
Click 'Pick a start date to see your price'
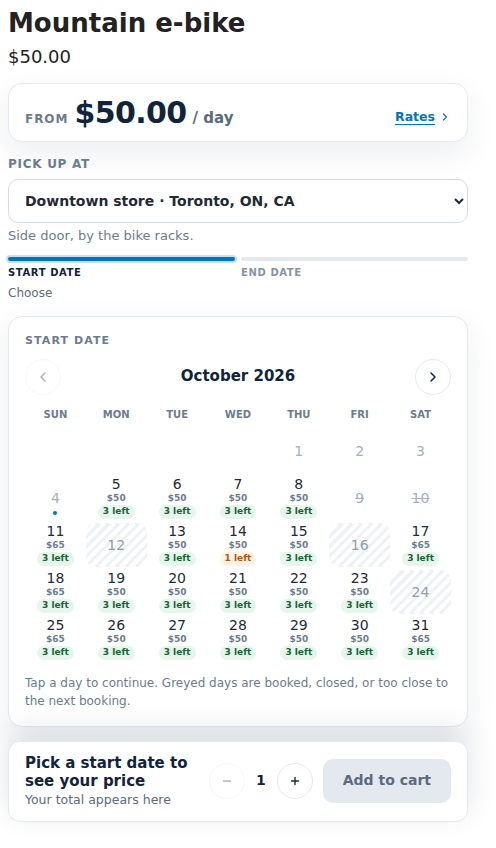click(107, 771)
